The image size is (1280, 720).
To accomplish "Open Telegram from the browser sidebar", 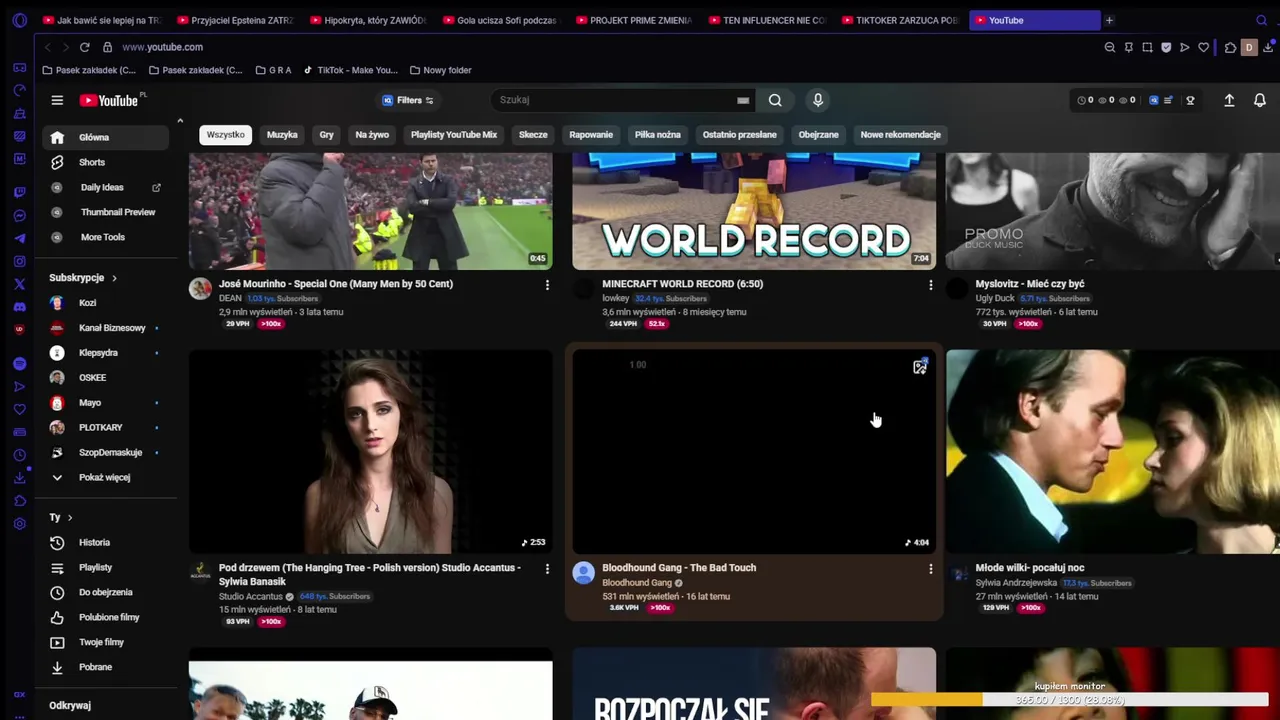I will 19,238.
